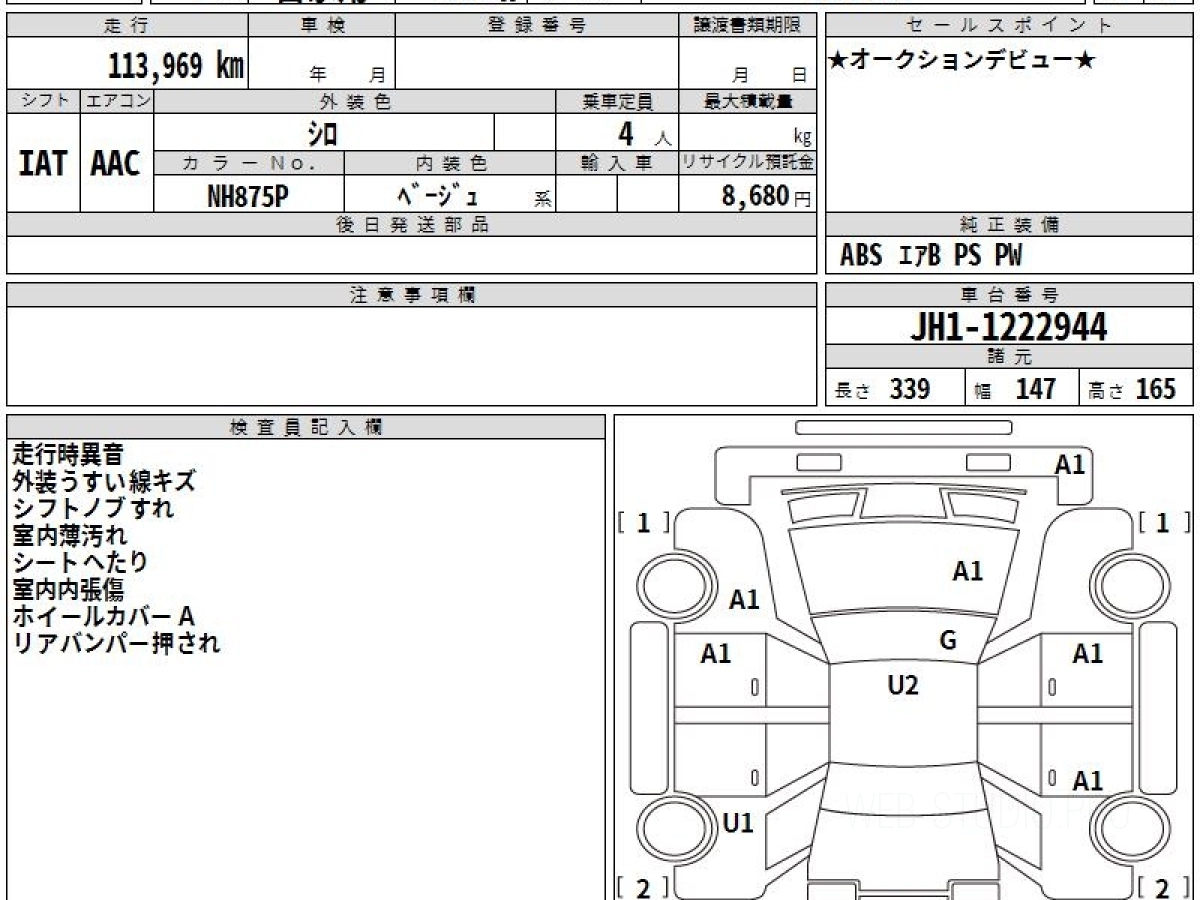Click the ホイールカバー A note line

coord(102,616)
